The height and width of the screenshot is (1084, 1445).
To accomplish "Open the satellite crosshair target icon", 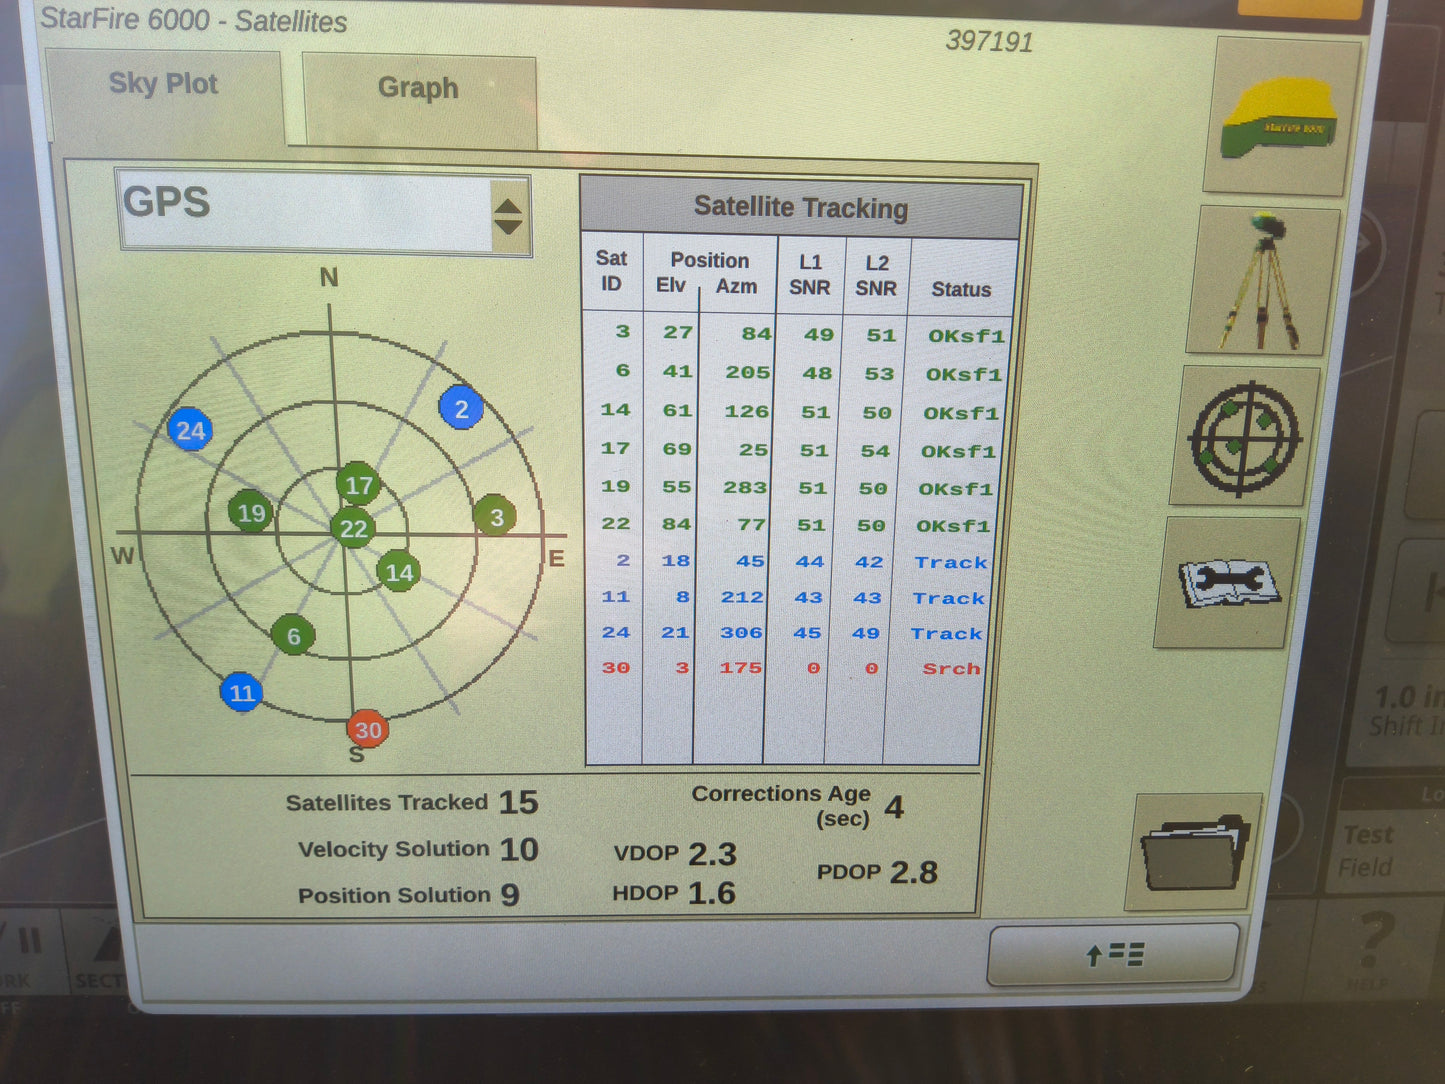I will 1244,437.
